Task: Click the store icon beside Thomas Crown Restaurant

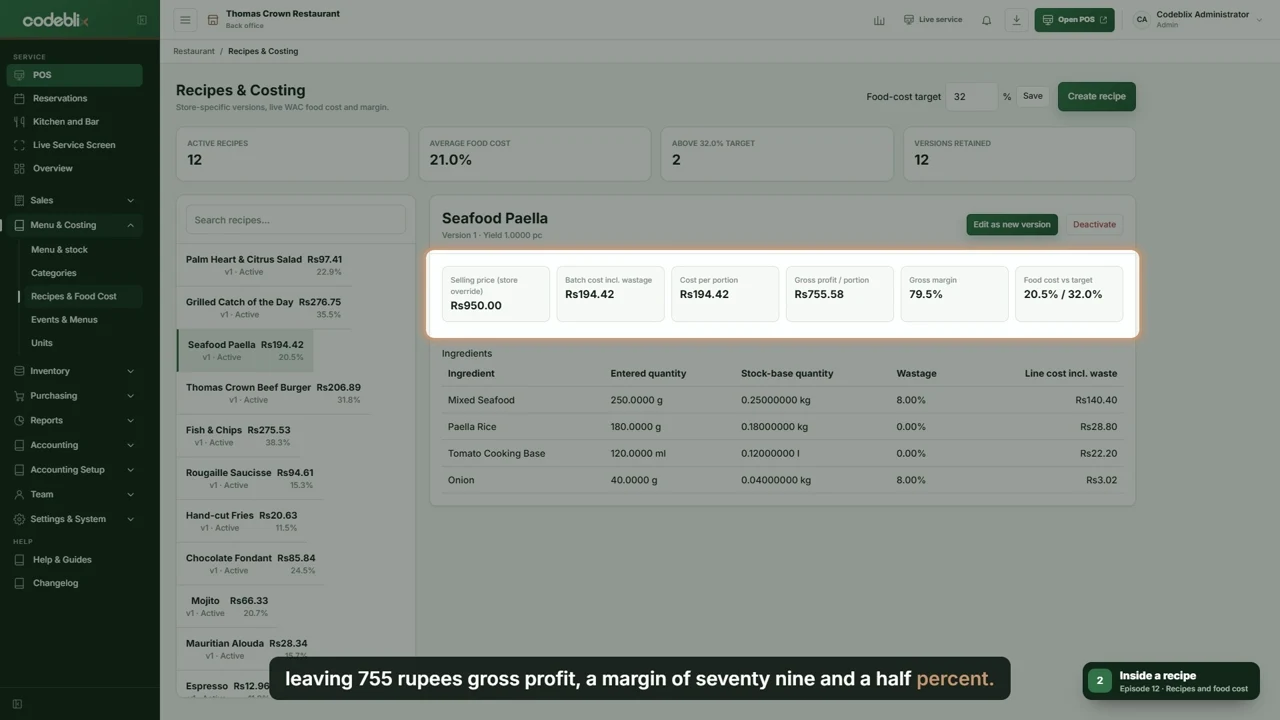Action: 213,20
